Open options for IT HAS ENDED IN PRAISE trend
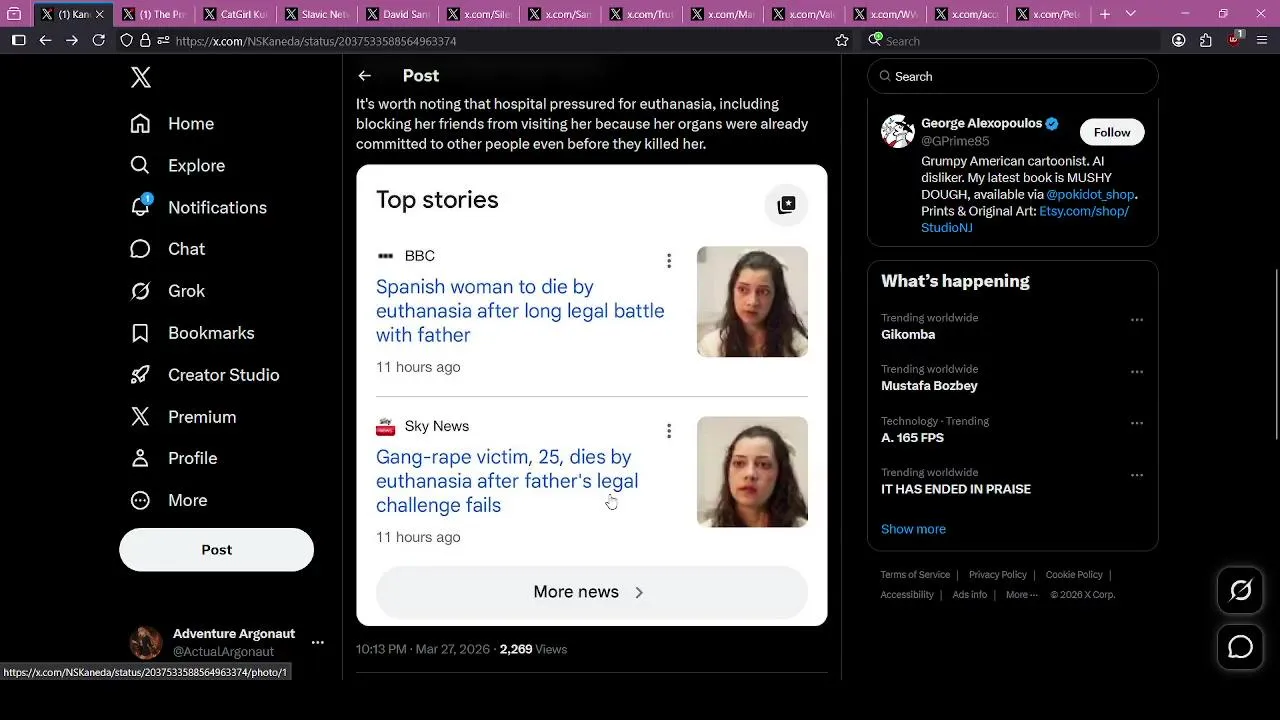 coord(1137,475)
